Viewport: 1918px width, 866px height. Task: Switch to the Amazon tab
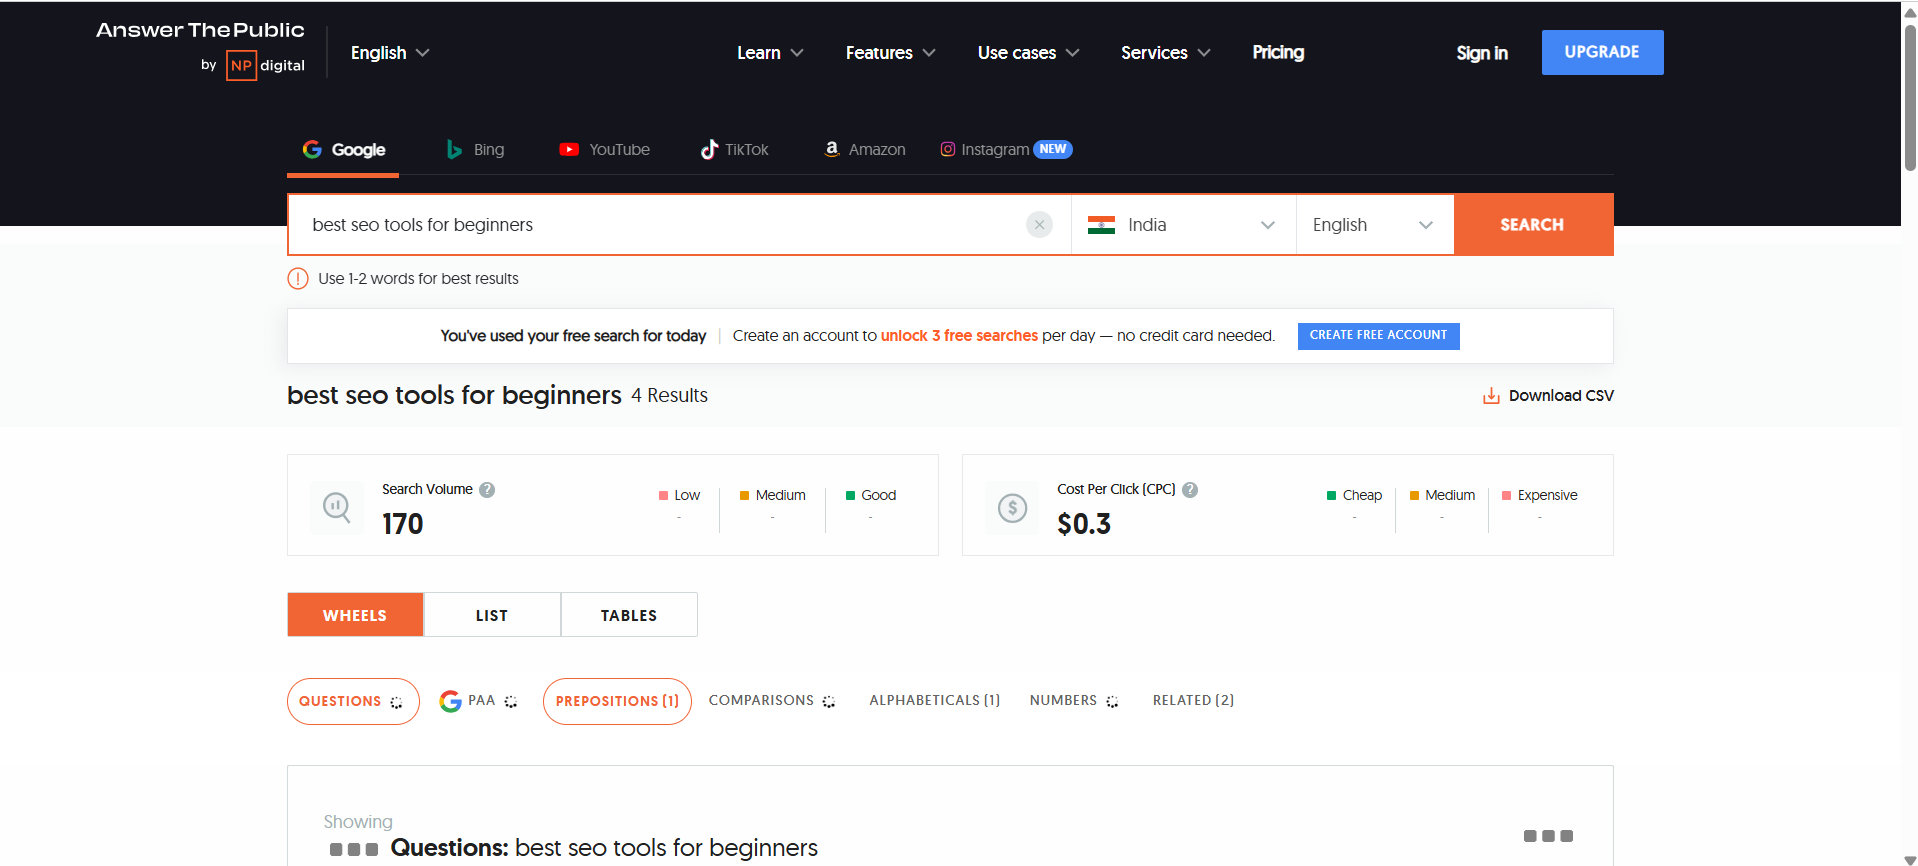click(865, 150)
